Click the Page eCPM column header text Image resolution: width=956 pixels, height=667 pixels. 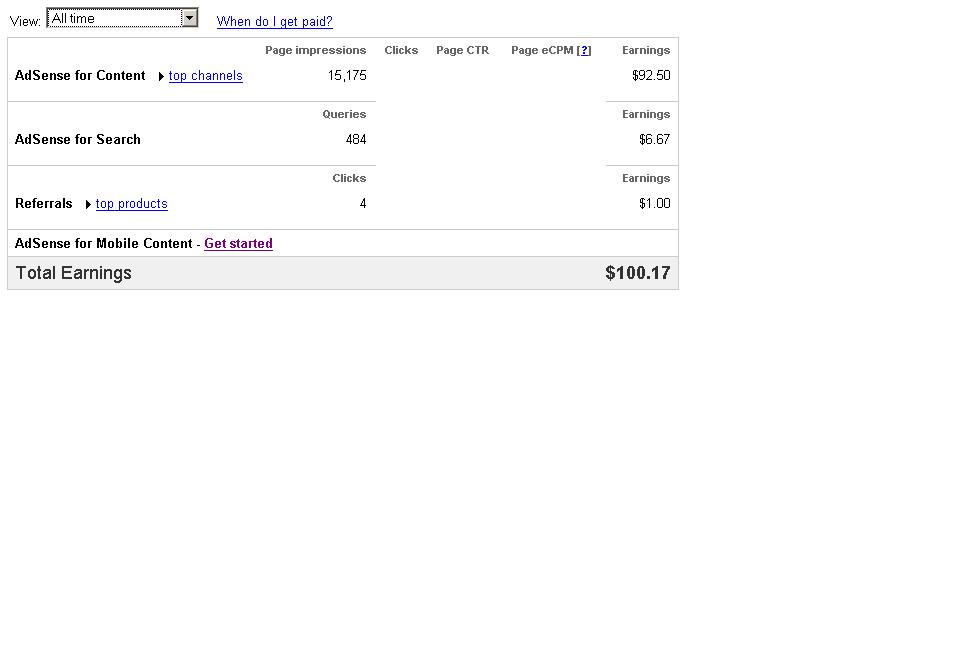tap(542, 51)
